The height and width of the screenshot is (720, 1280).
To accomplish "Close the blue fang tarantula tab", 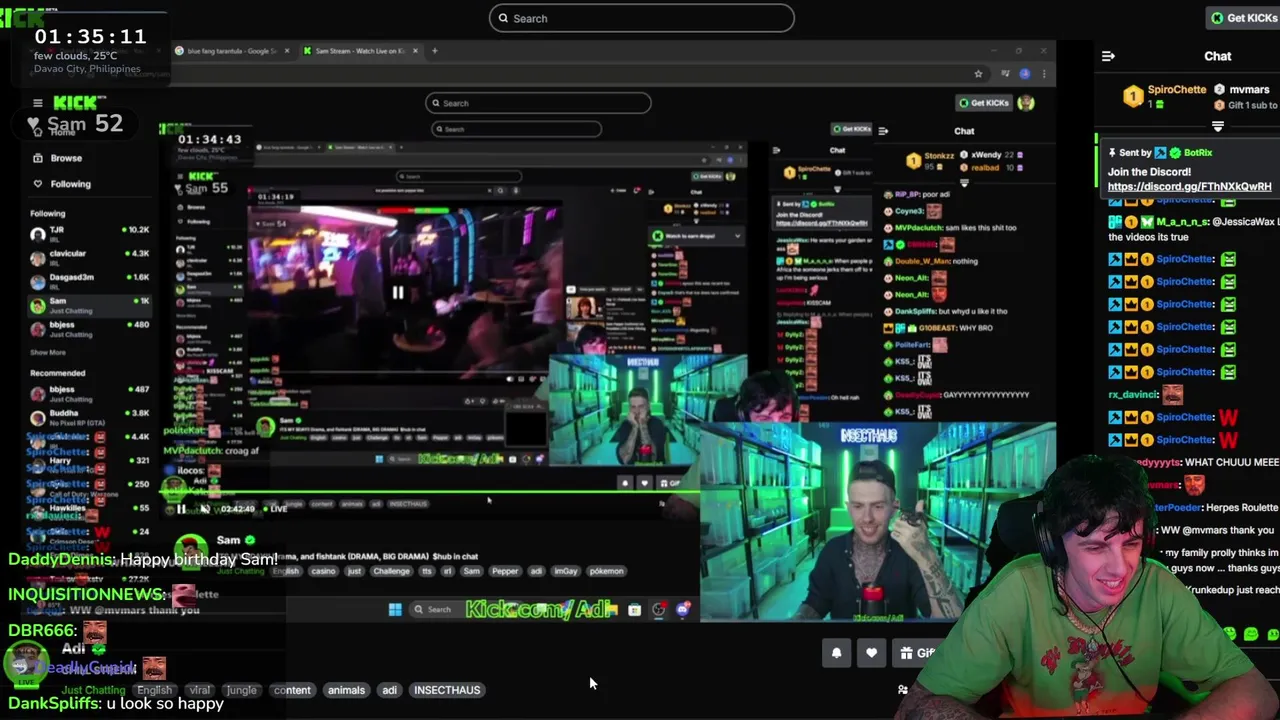I will tap(286, 51).
